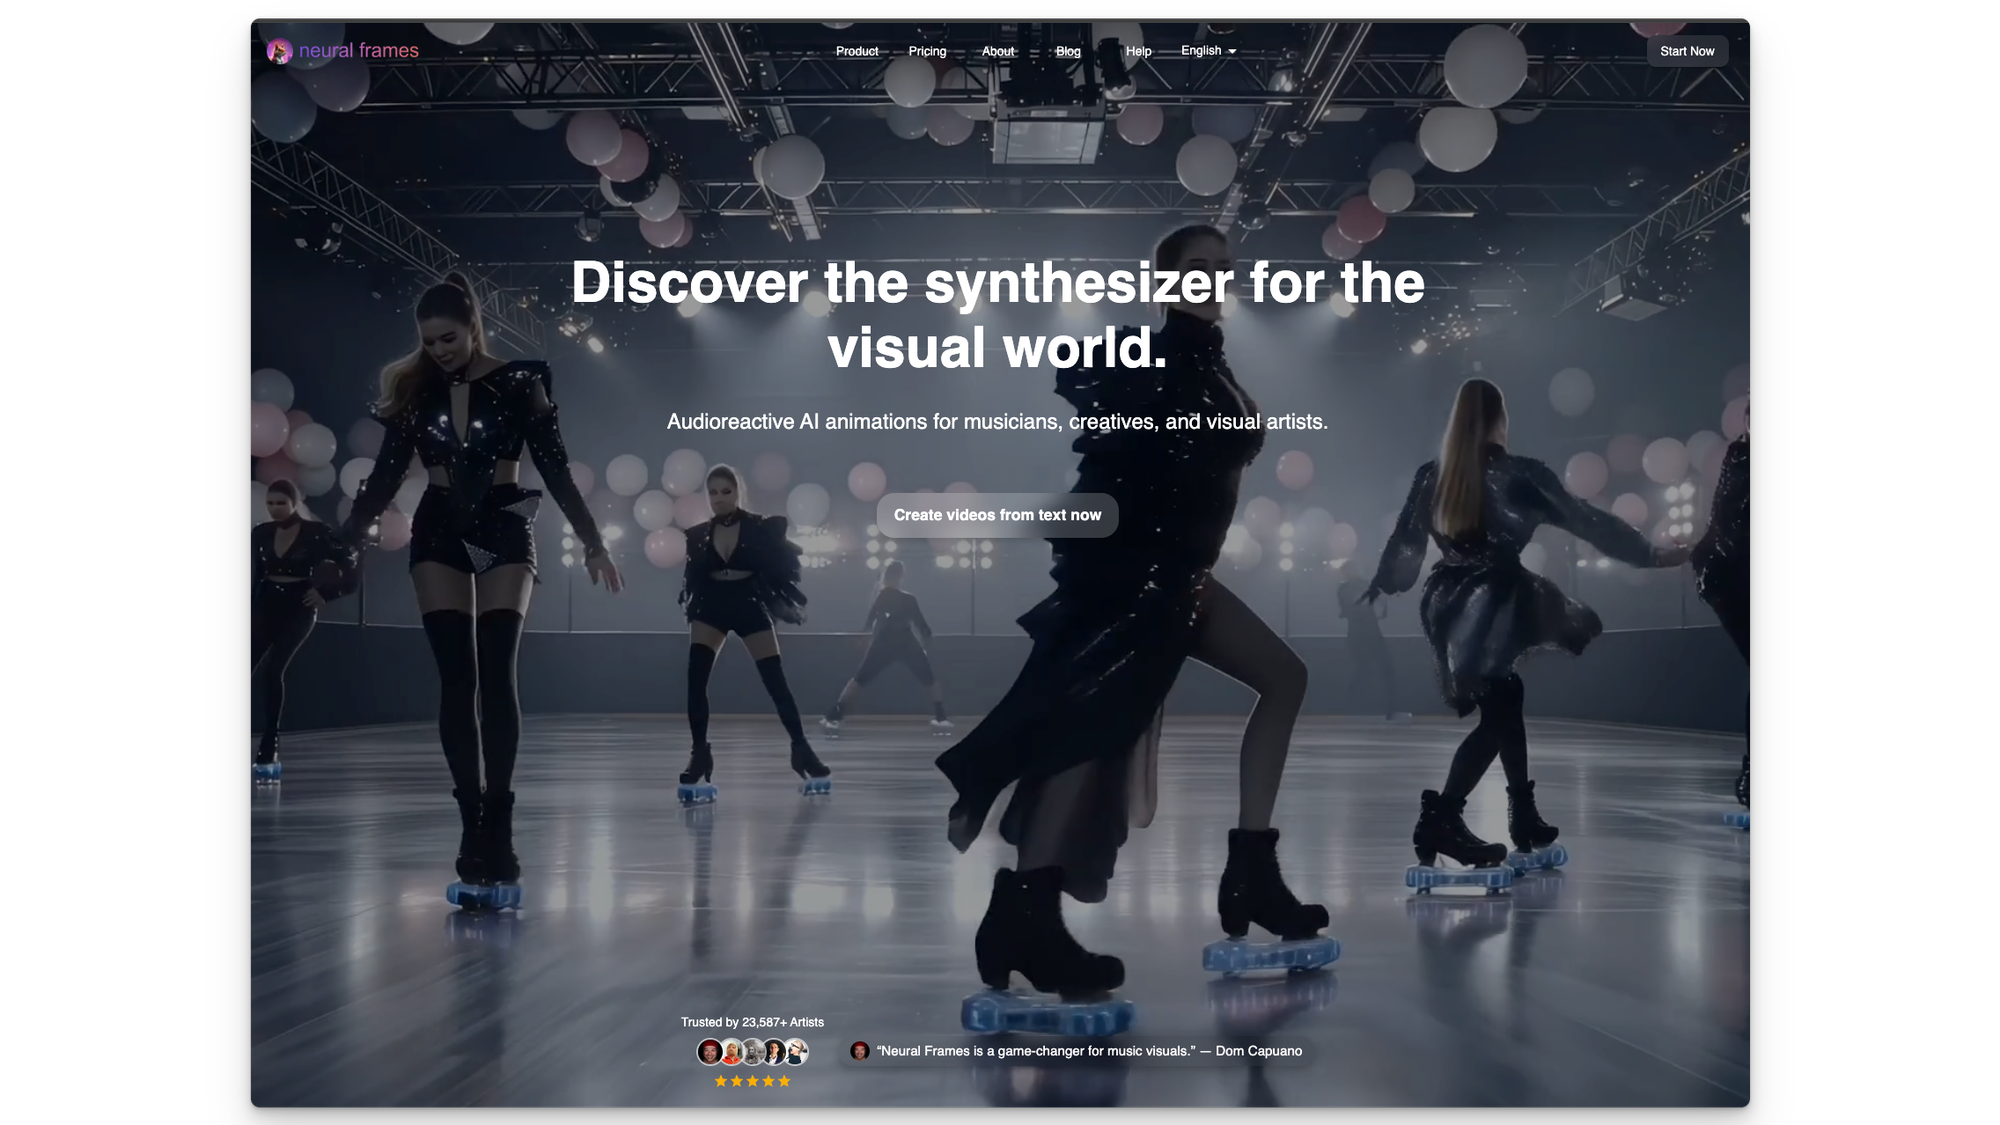Click the five-star rating row
Image resolution: width=2000 pixels, height=1125 pixels.
click(752, 1081)
